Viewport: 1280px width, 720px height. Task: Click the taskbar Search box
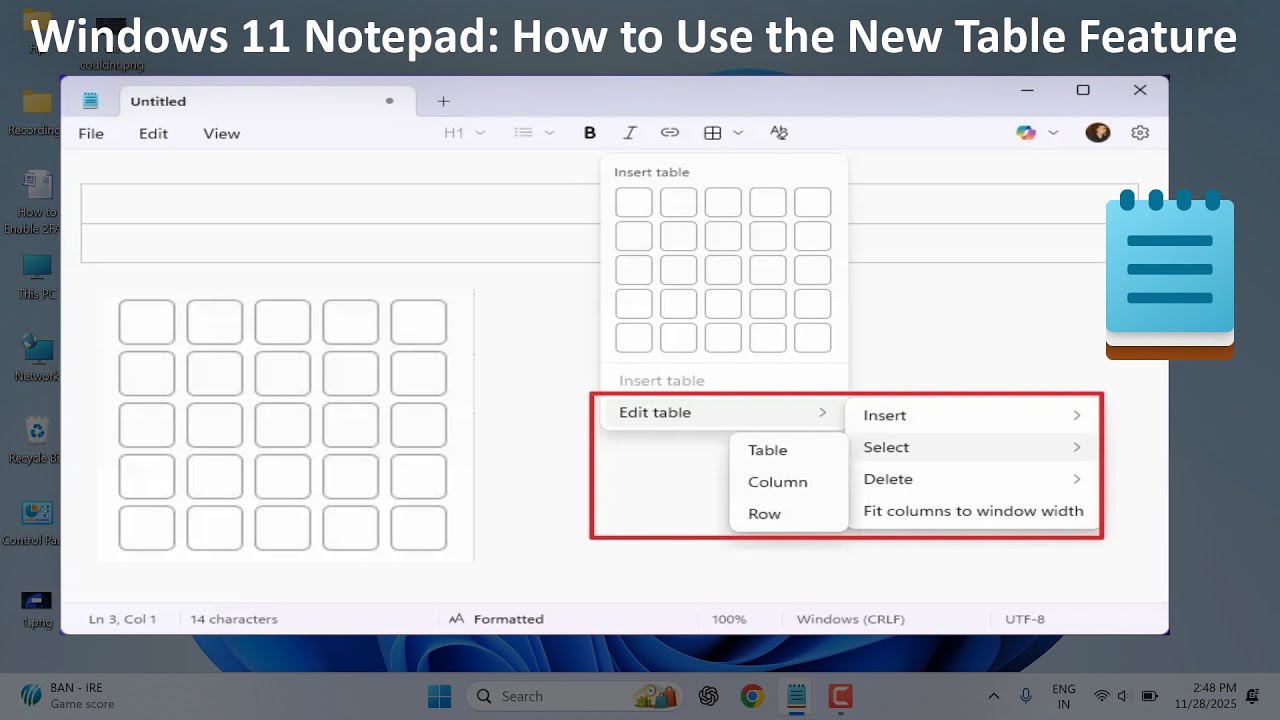pos(574,696)
